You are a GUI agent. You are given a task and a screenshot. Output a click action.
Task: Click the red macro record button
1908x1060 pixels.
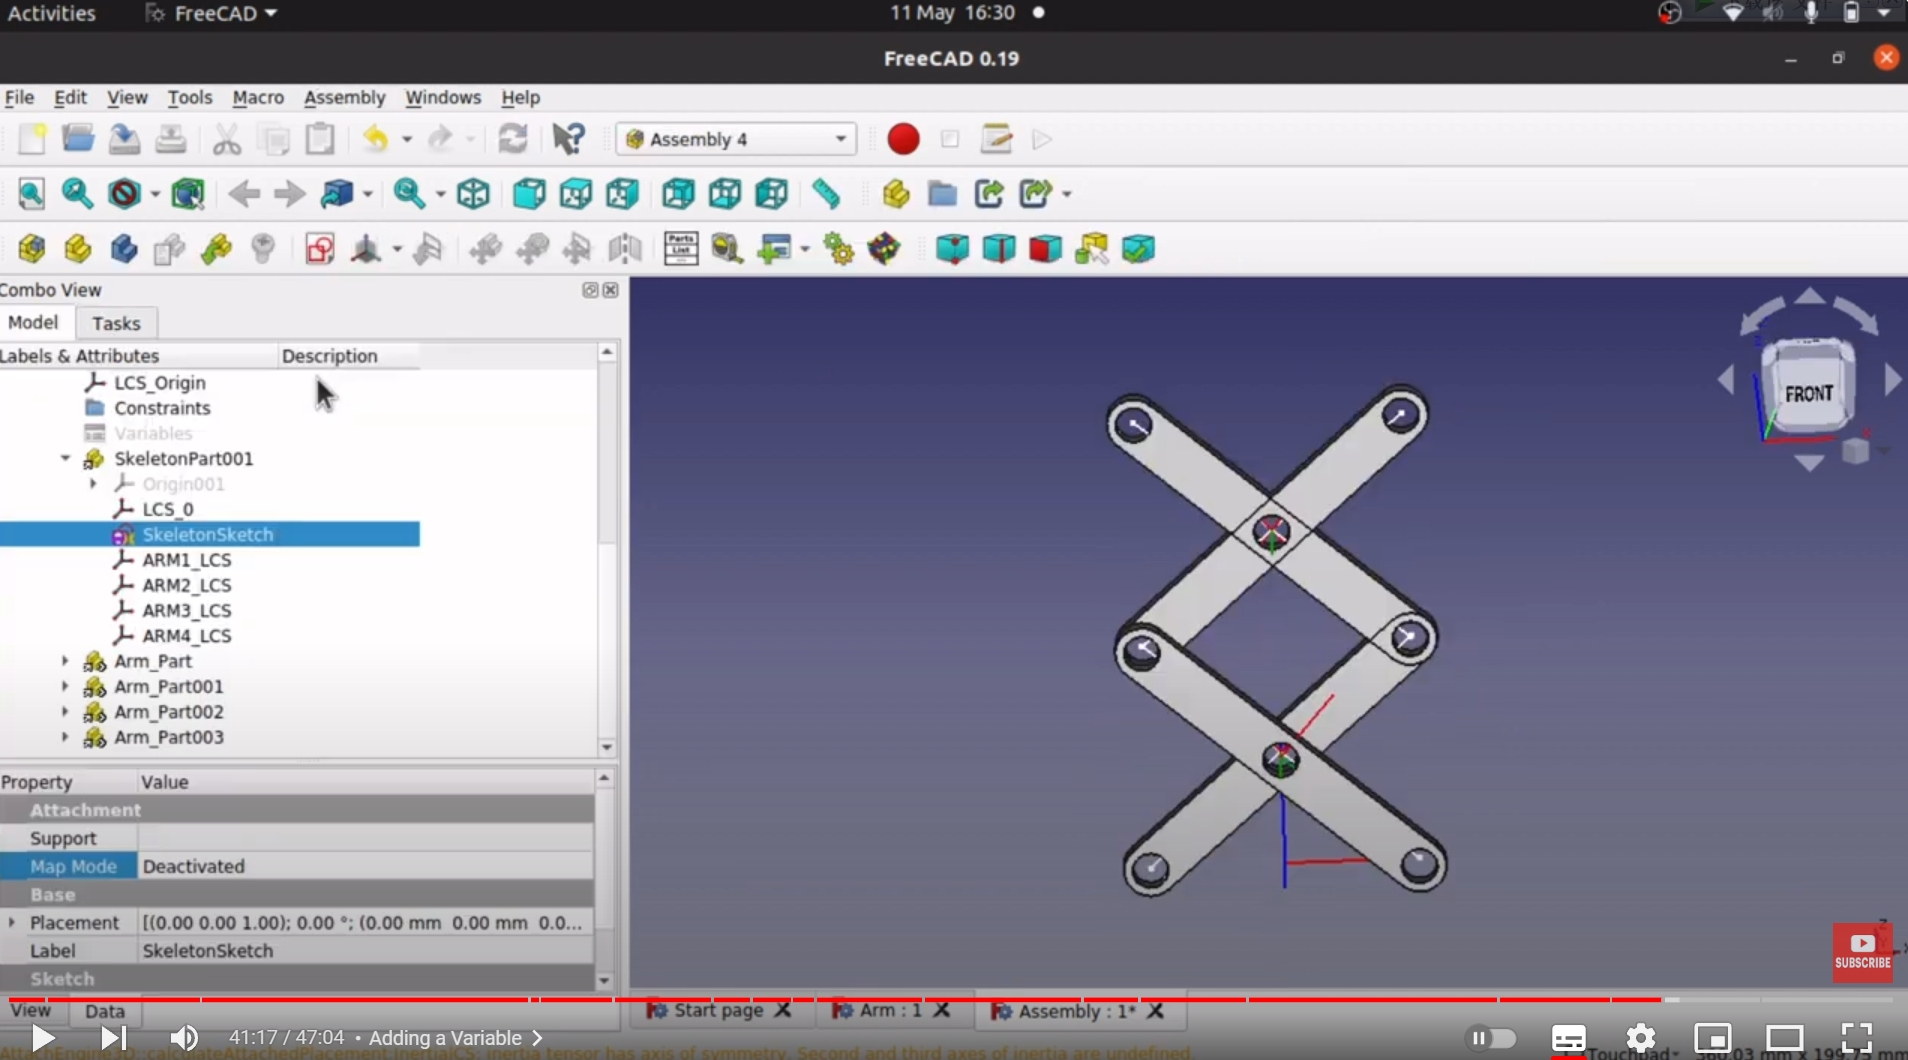[902, 139]
